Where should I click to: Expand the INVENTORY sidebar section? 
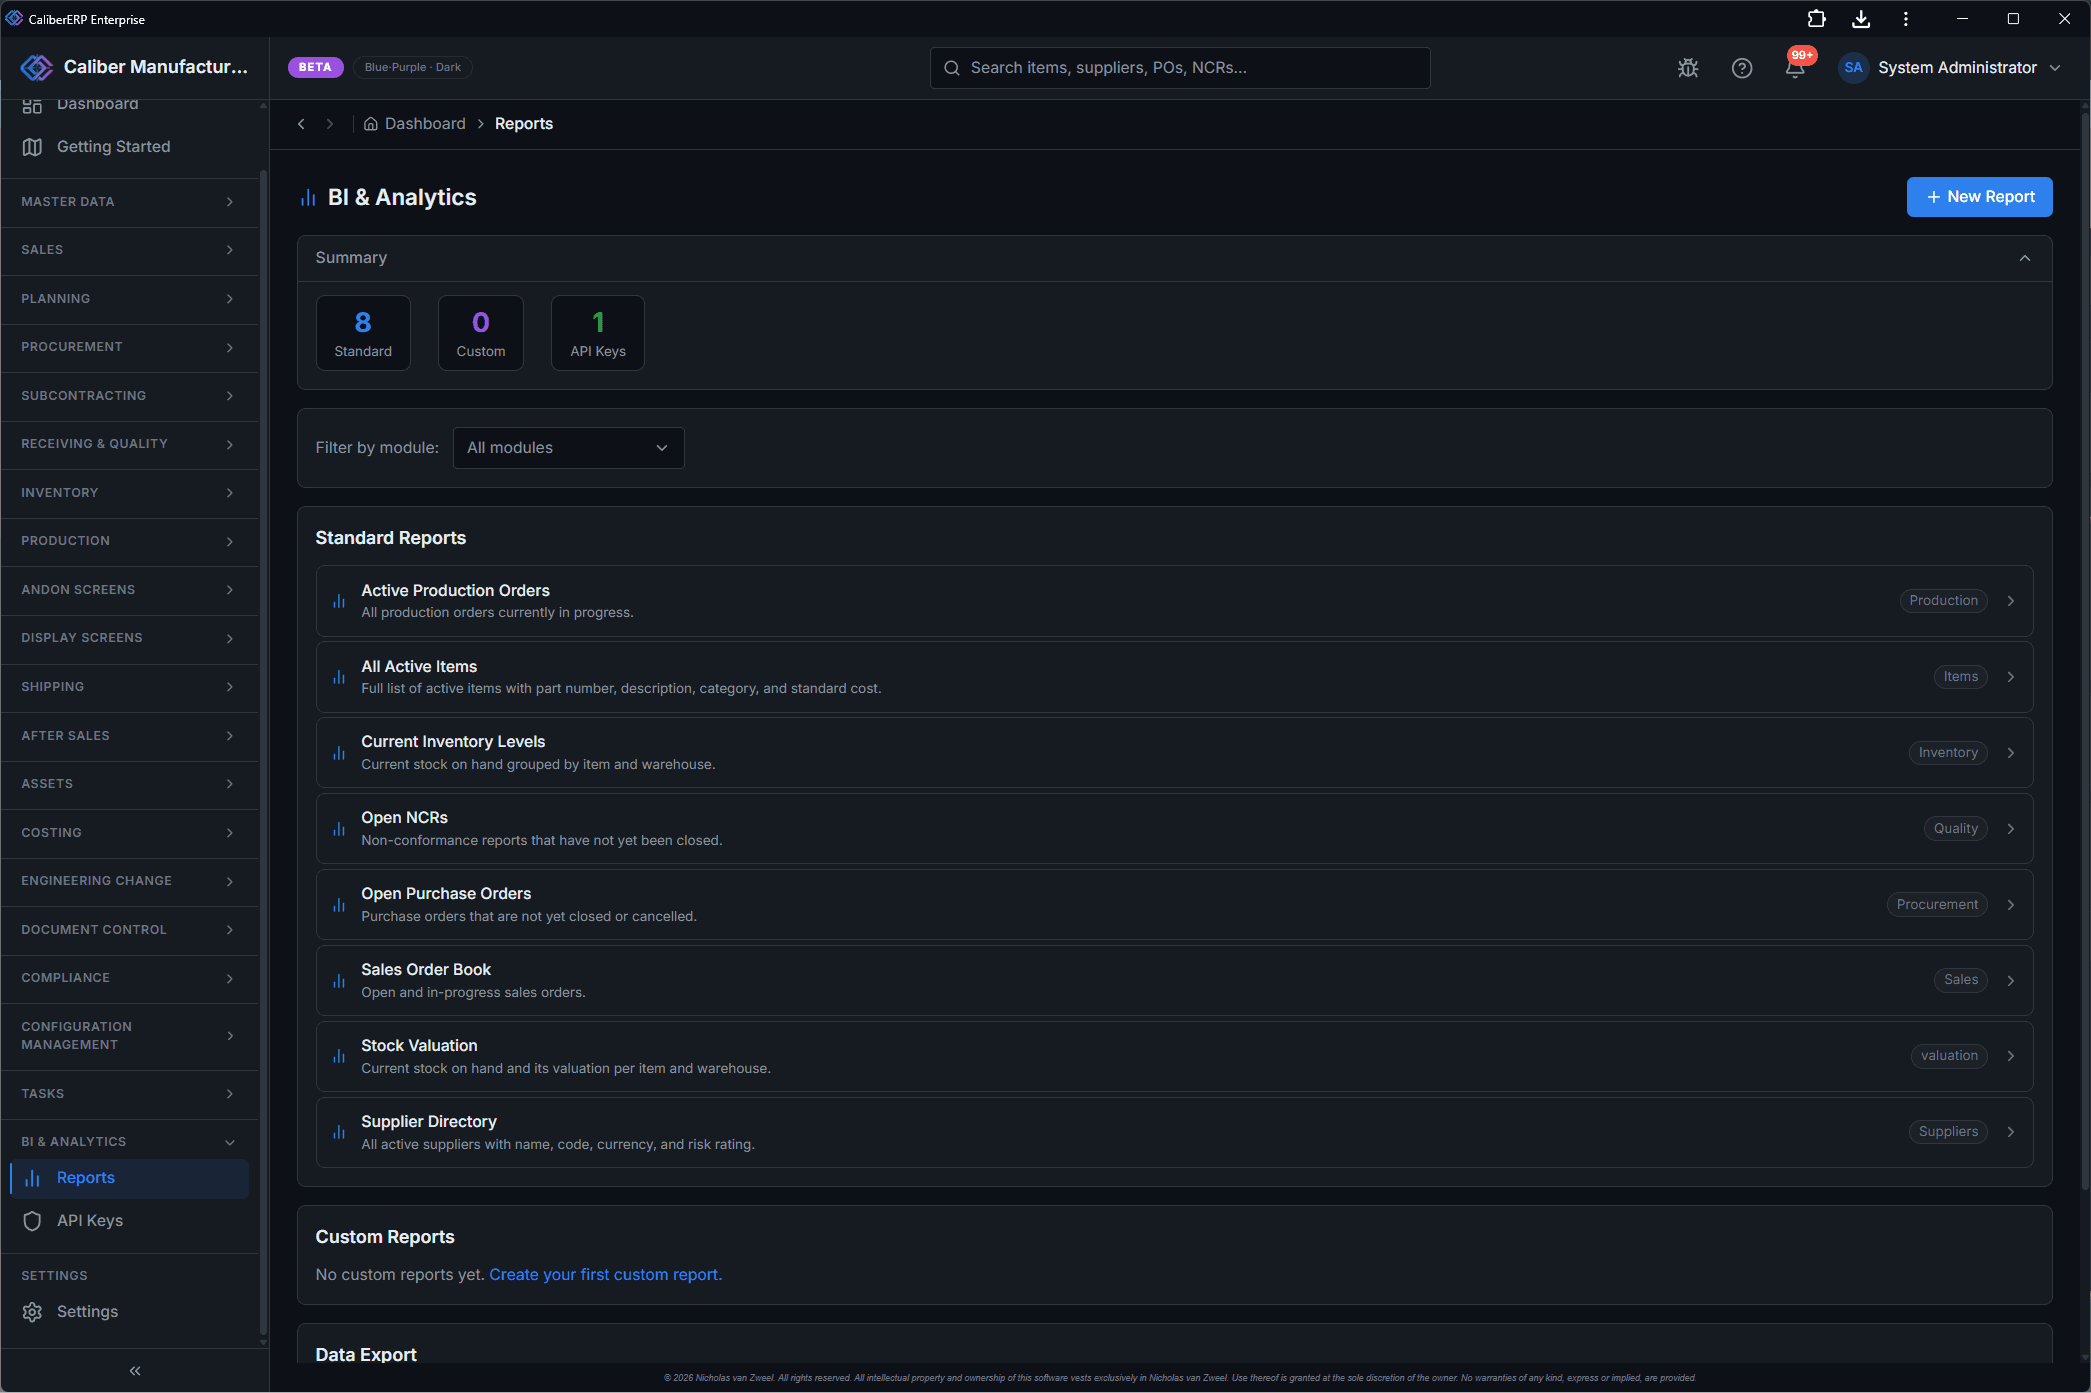(130, 493)
